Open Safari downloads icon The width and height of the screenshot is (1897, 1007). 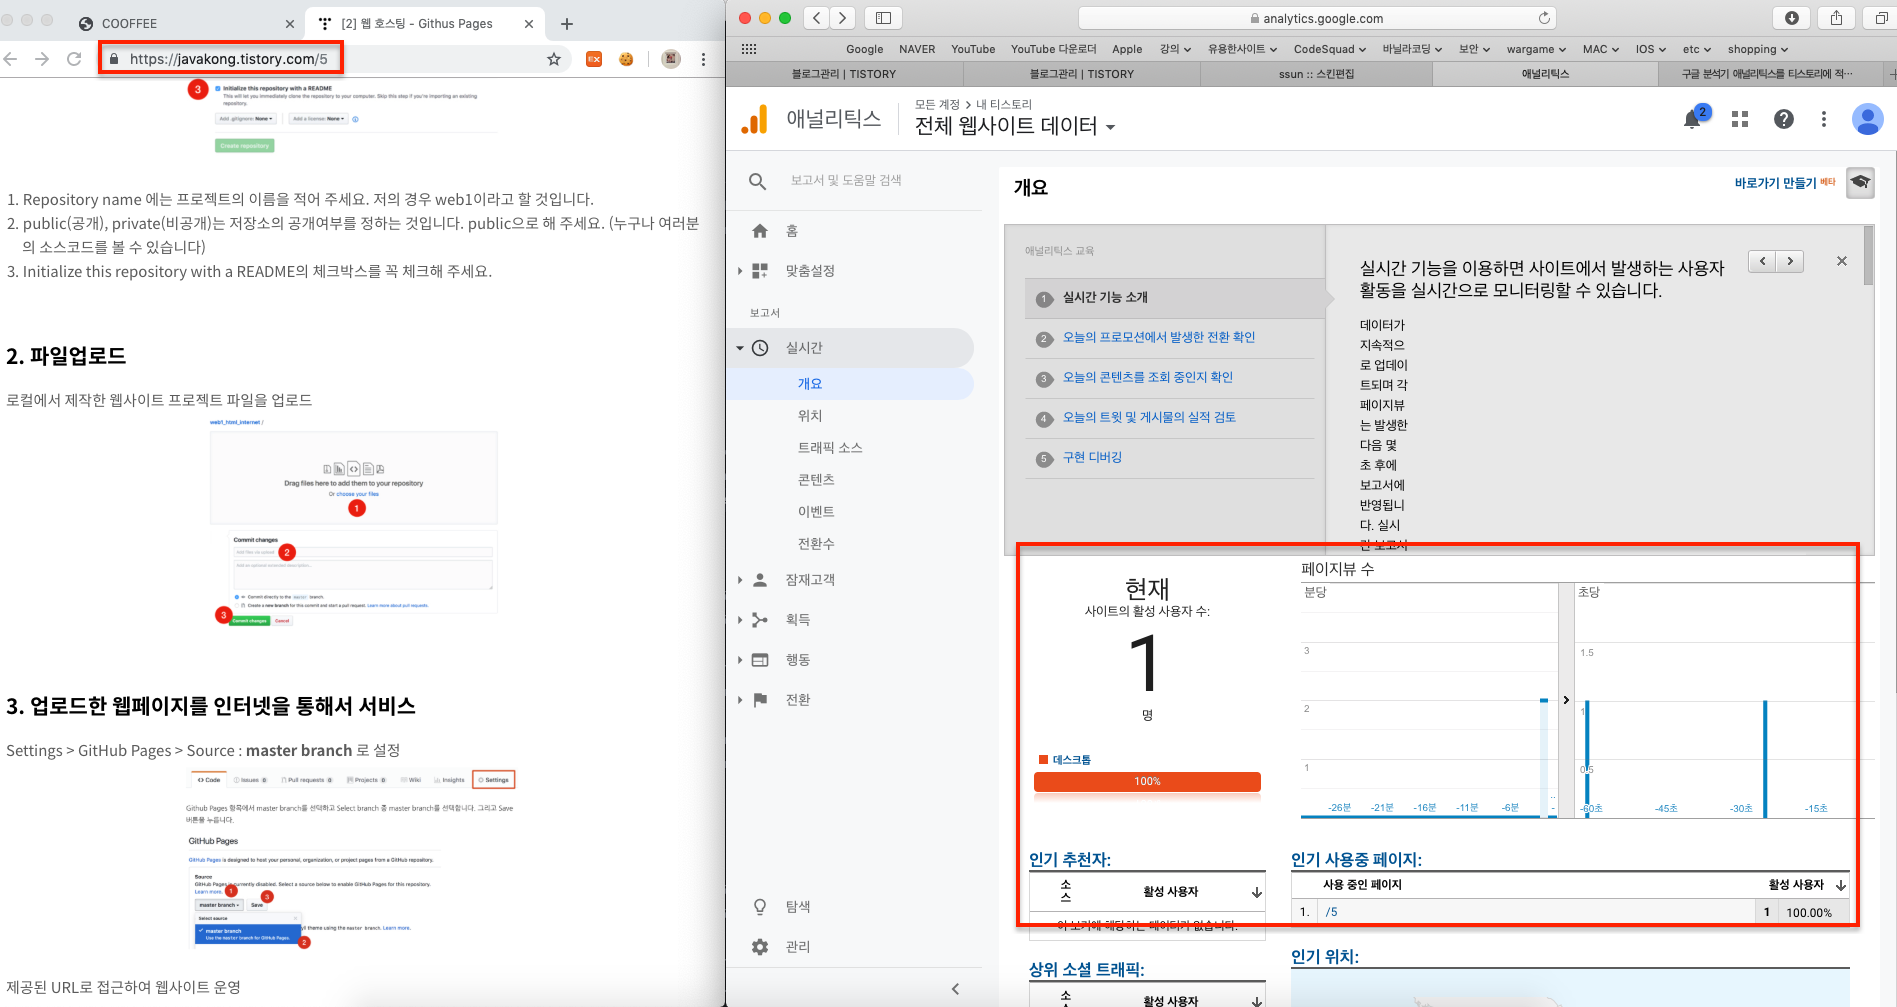click(1792, 17)
